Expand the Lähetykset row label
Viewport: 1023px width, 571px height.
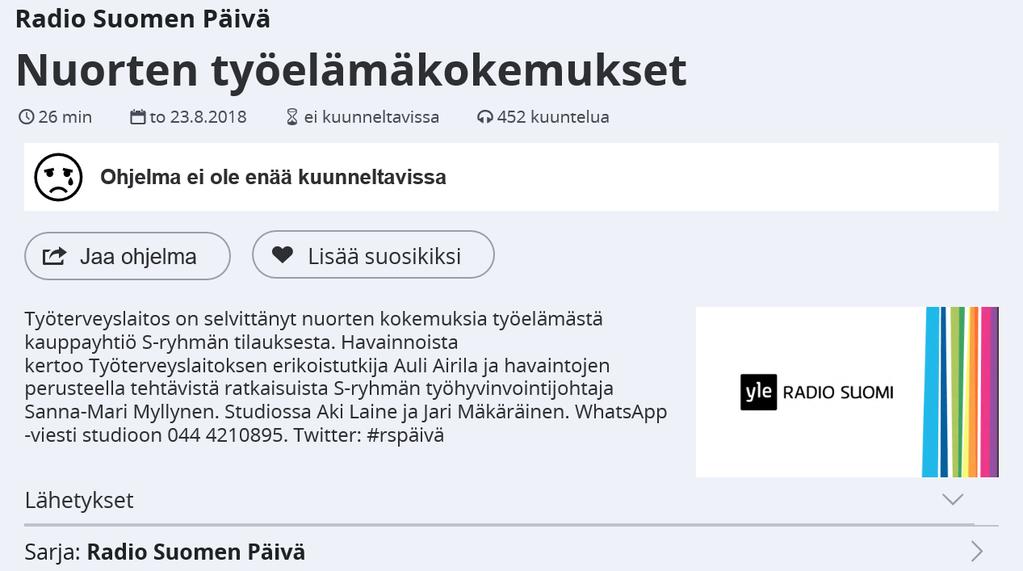pyautogui.click(x=79, y=500)
